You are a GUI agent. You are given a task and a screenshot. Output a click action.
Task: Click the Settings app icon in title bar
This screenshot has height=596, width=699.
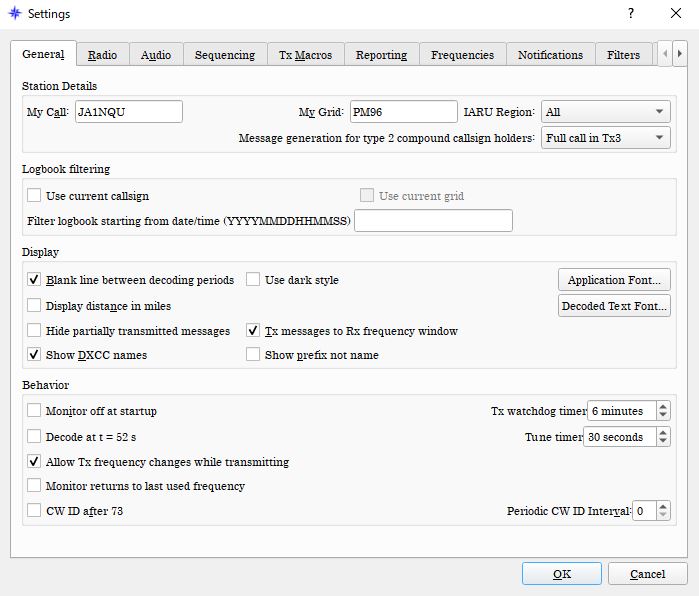click(x=14, y=14)
